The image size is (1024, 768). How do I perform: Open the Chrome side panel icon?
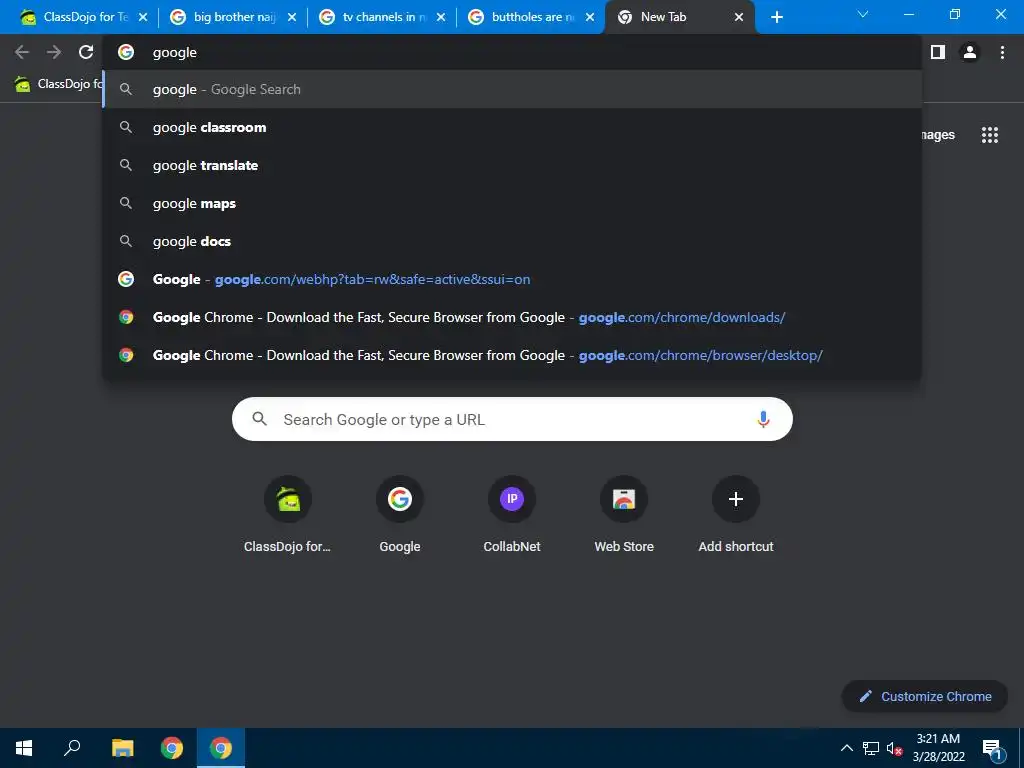(x=938, y=52)
